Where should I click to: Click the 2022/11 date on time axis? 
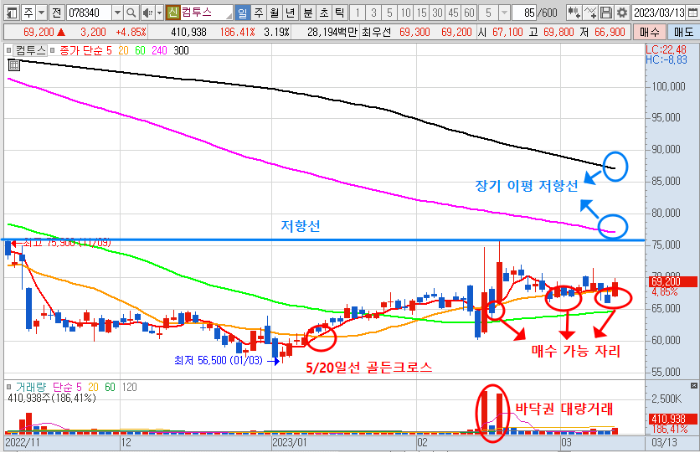point(22,442)
